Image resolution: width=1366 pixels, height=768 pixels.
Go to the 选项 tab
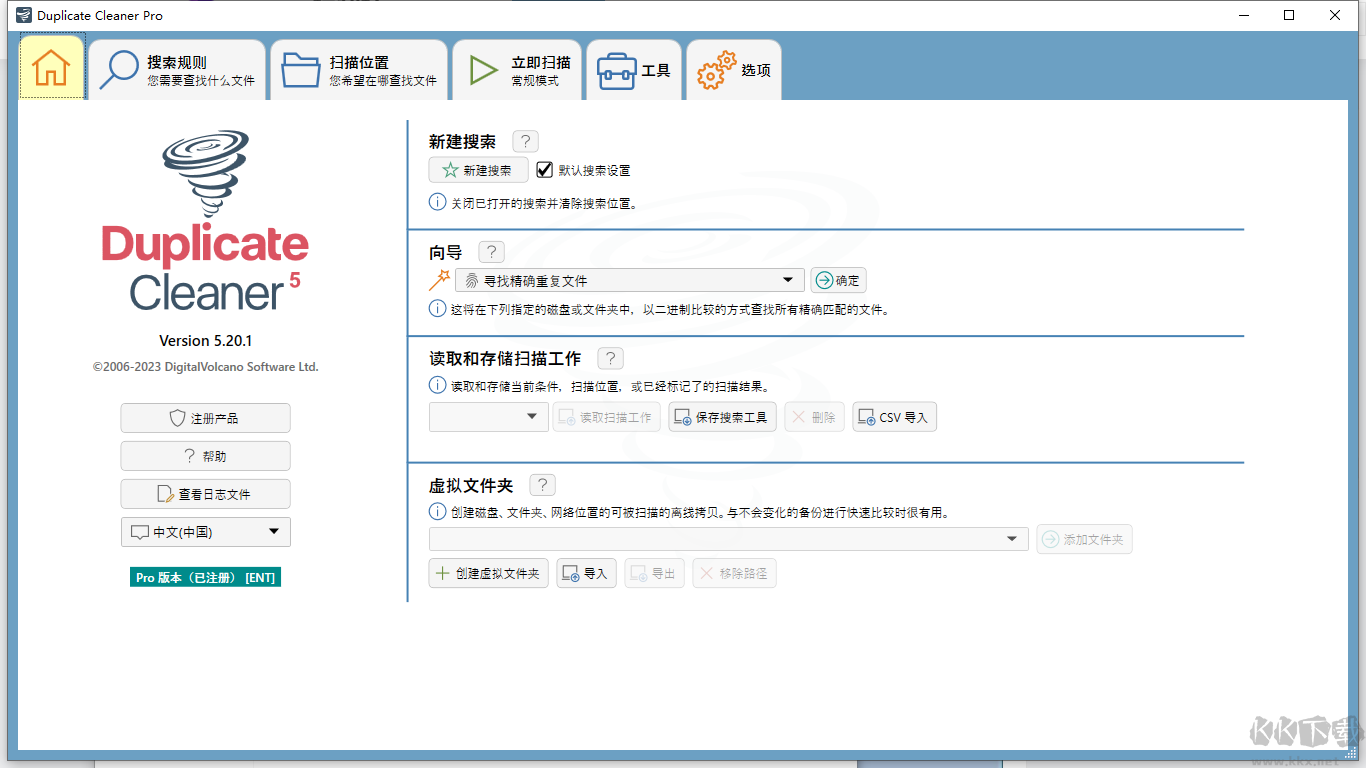click(734, 70)
